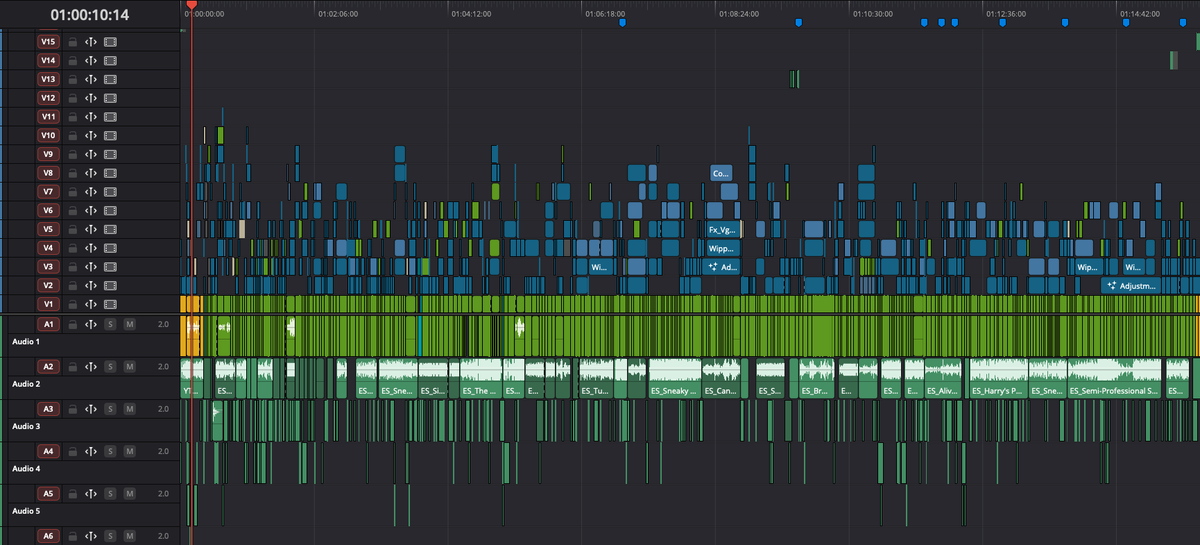Click the blue marker under 01:12:36:00

(1003, 22)
